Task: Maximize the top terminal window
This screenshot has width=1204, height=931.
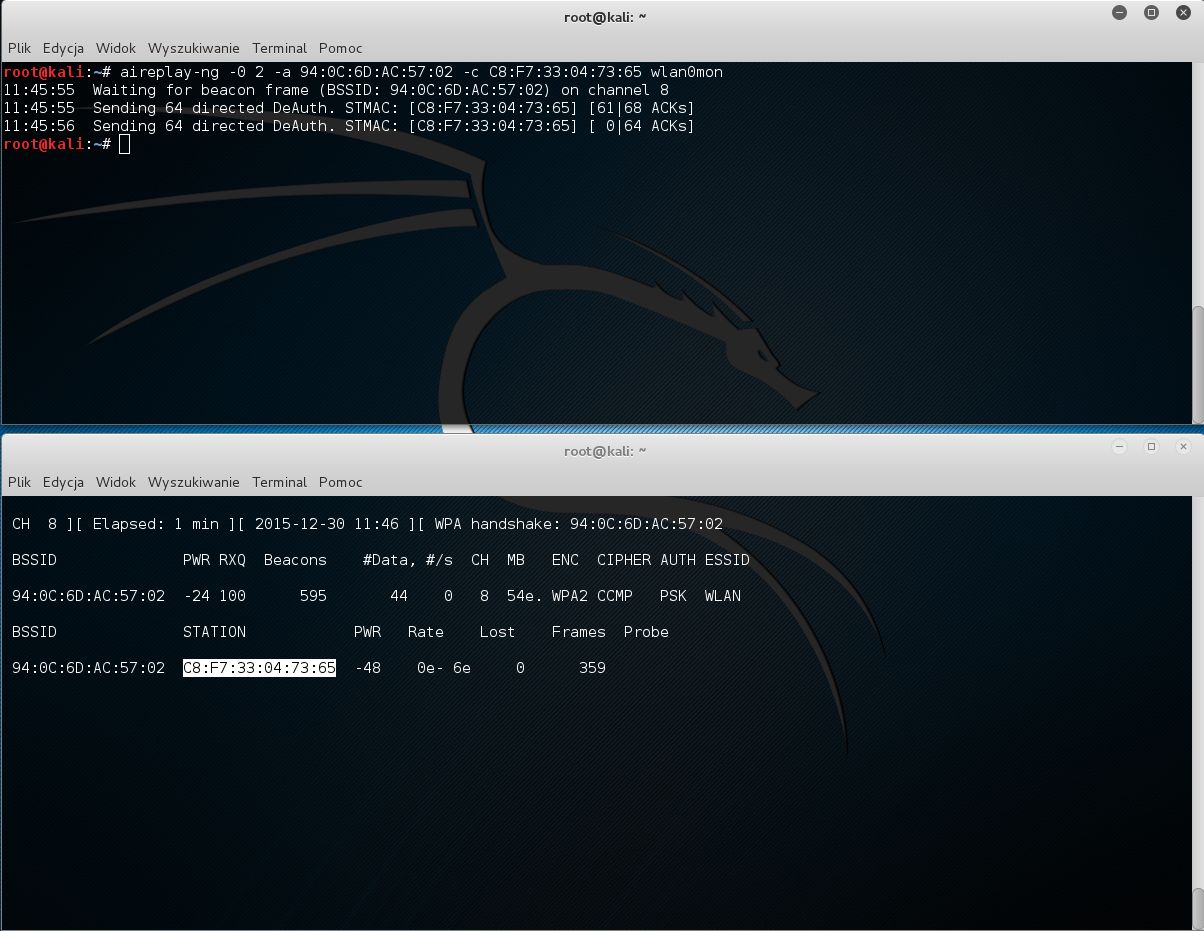Action: pos(1152,13)
